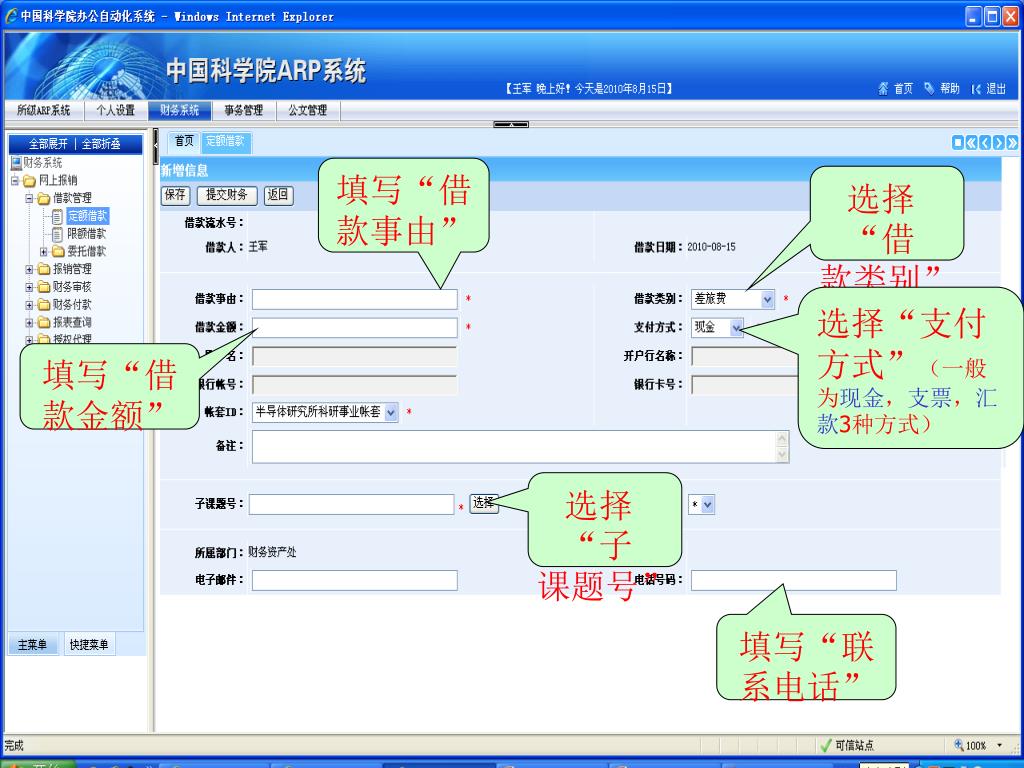The image size is (1024, 768).
Task: Click the 可信站点 status bar indicator
Action: click(x=847, y=745)
